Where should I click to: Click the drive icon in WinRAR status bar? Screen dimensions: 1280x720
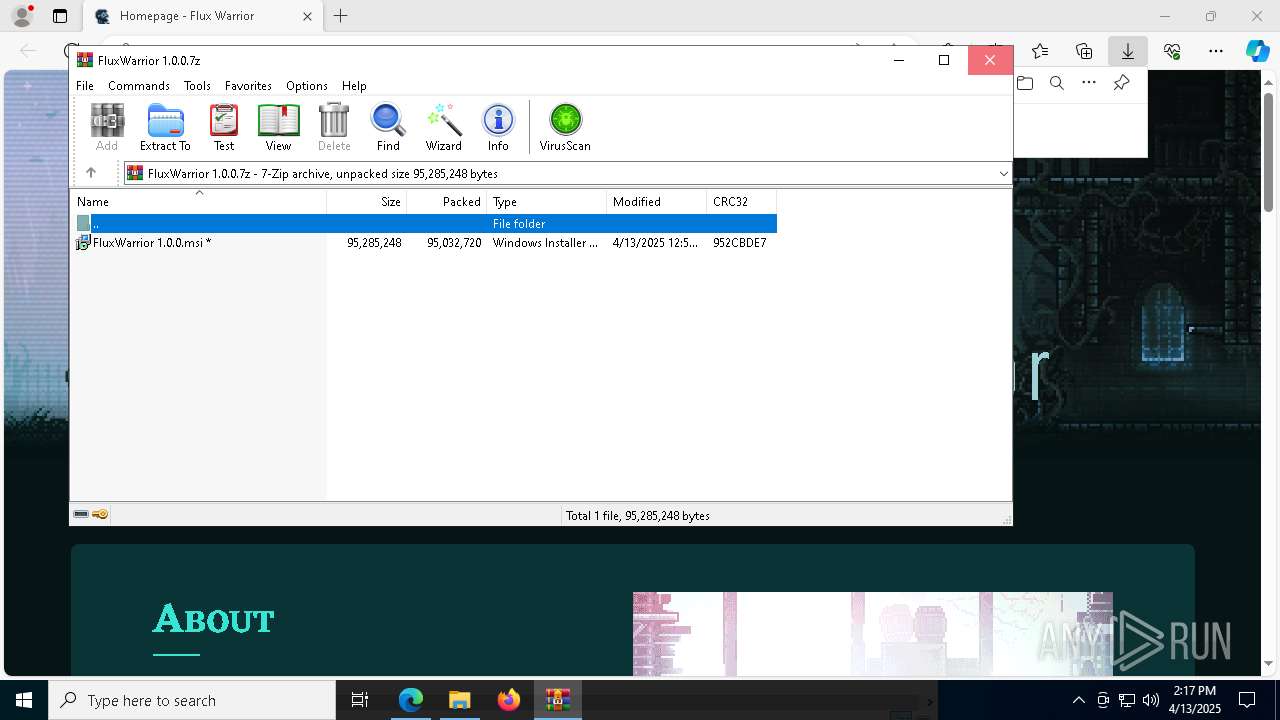coord(81,514)
